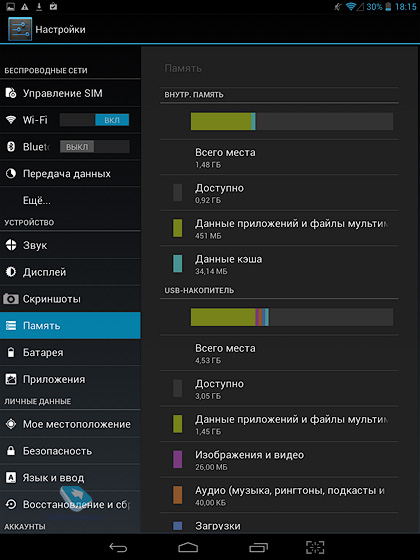Open Display brightness icon

11,272
